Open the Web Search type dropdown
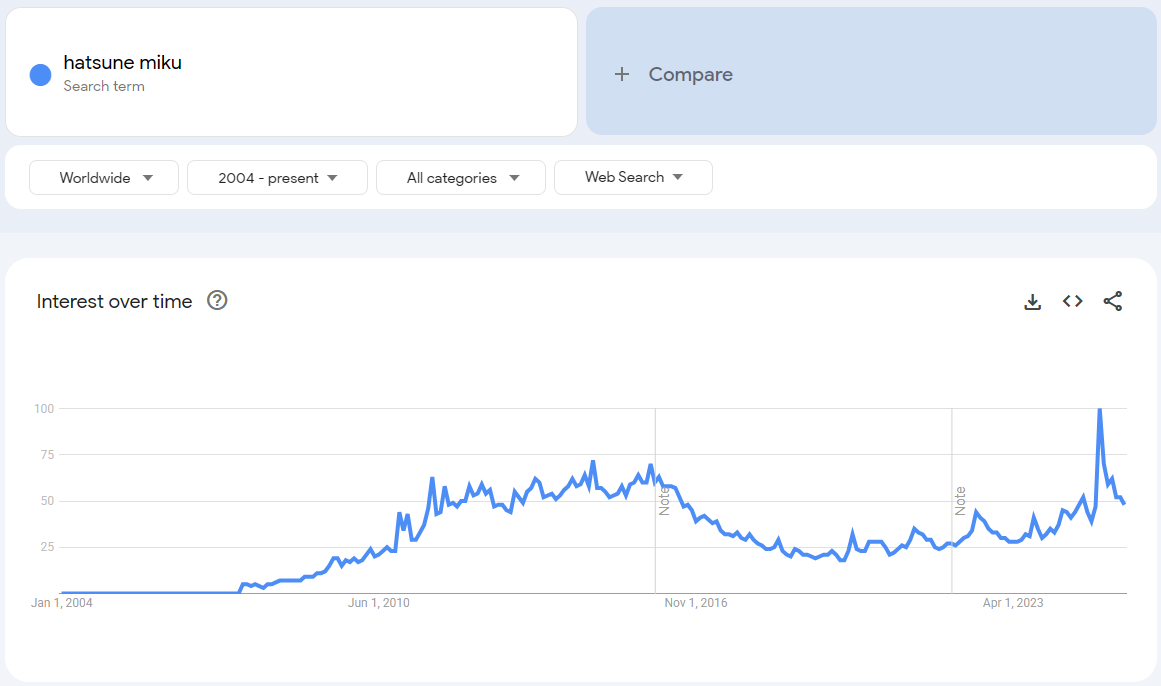The height and width of the screenshot is (686, 1161). [633, 178]
